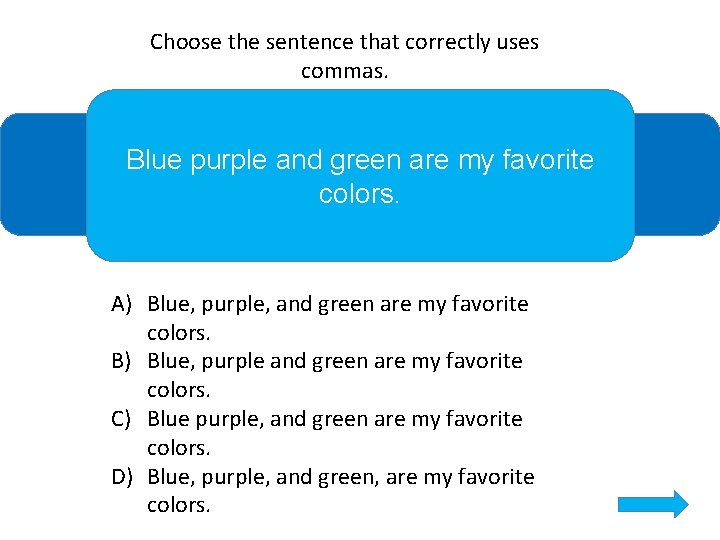Screen dimensions: 720x540
Task: Click "colors." on answer B's second line
Action: pyautogui.click(x=179, y=390)
